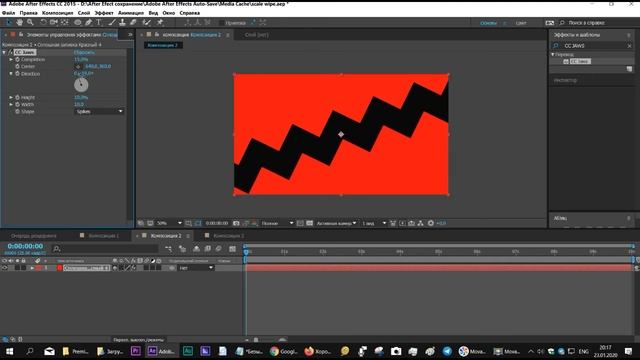Select the Ellipse shape tool
This screenshot has height=360, width=640.
(x=78, y=22)
